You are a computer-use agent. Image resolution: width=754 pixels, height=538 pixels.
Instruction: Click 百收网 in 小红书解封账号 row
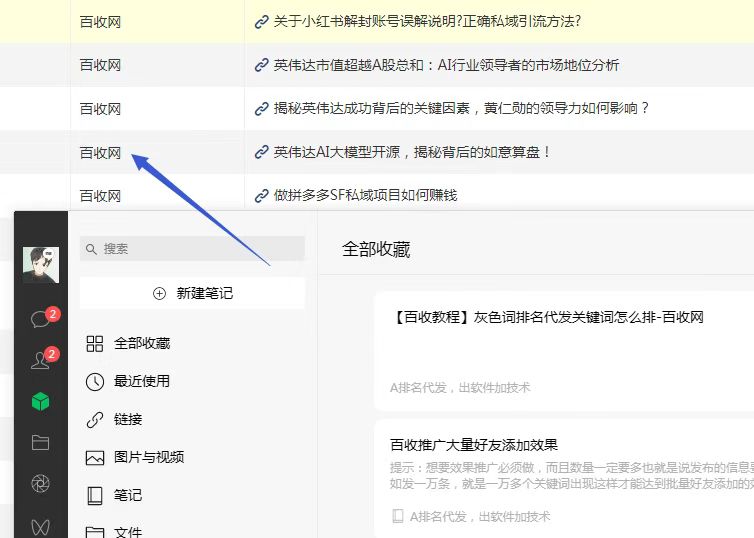[100, 22]
